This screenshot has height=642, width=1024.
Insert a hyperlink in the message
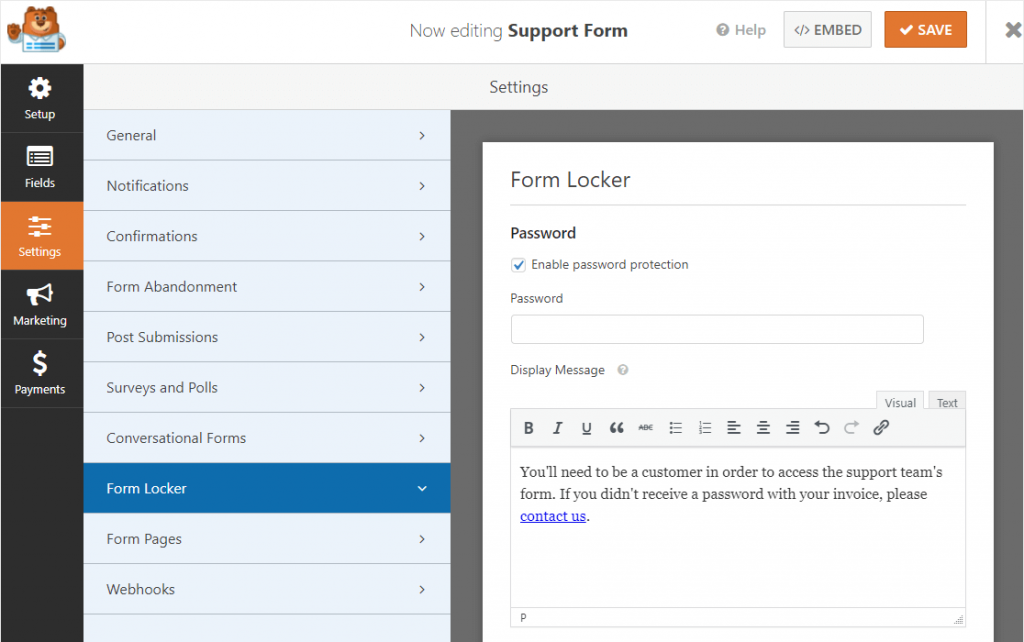coord(881,427)
